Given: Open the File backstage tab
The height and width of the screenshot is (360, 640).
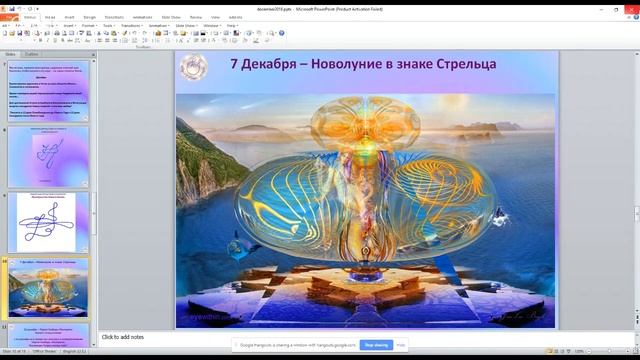Looking at the screenshot, I should point(10,18).
